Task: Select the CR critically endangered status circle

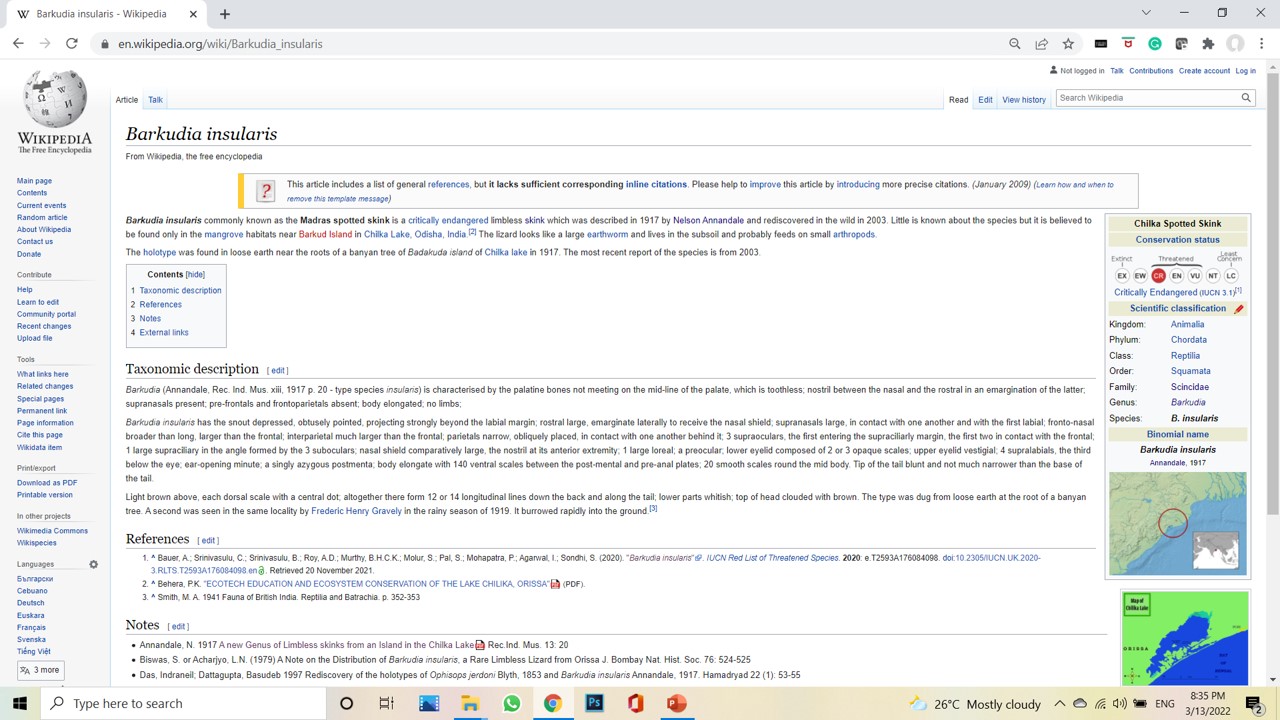Action: click(1158, 276)
